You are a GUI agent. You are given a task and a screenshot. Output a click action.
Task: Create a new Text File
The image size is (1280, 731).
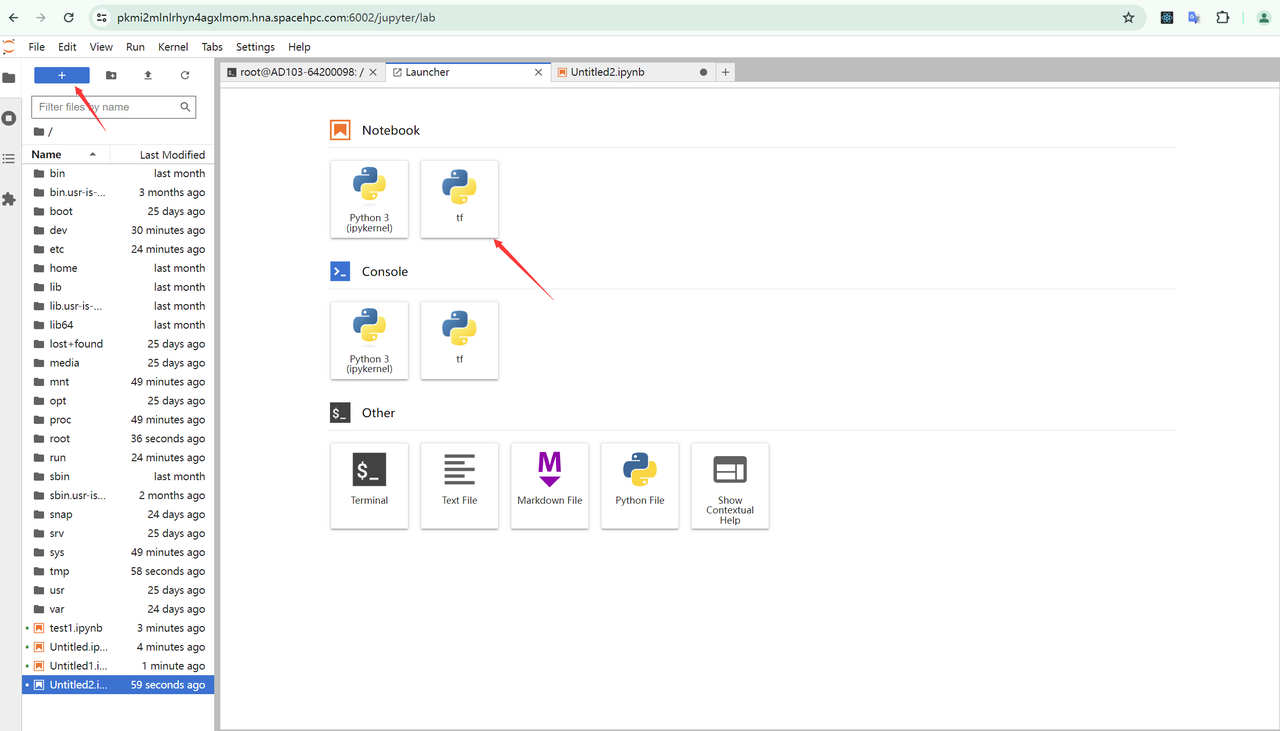tap(460, 485)
